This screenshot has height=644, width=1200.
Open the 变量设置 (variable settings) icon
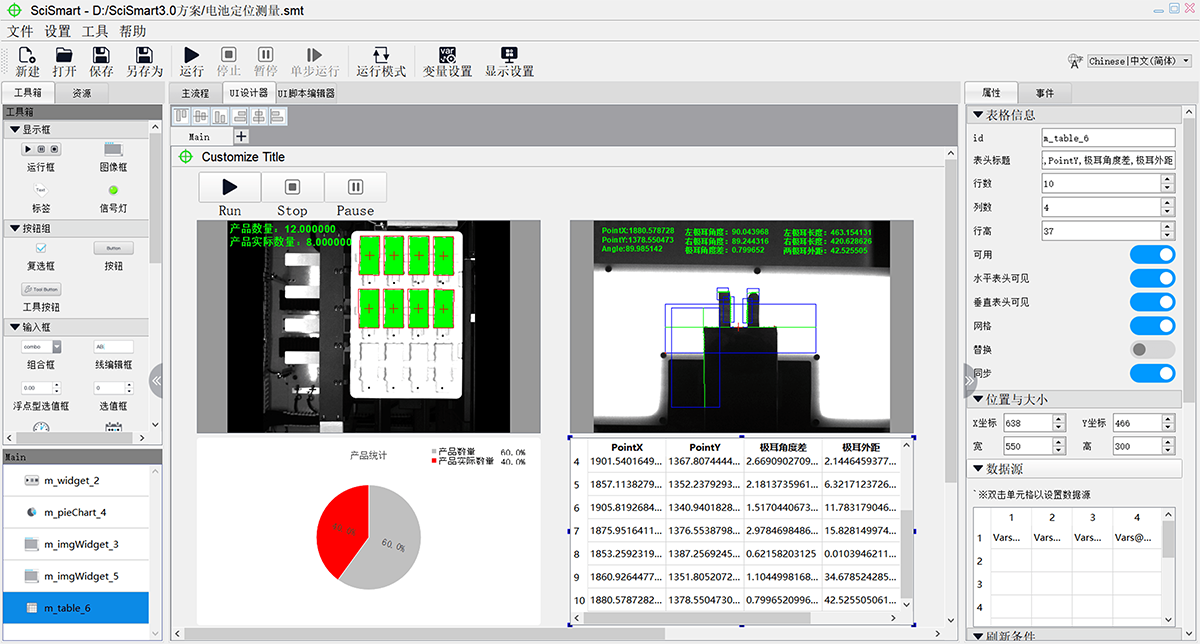447,55
